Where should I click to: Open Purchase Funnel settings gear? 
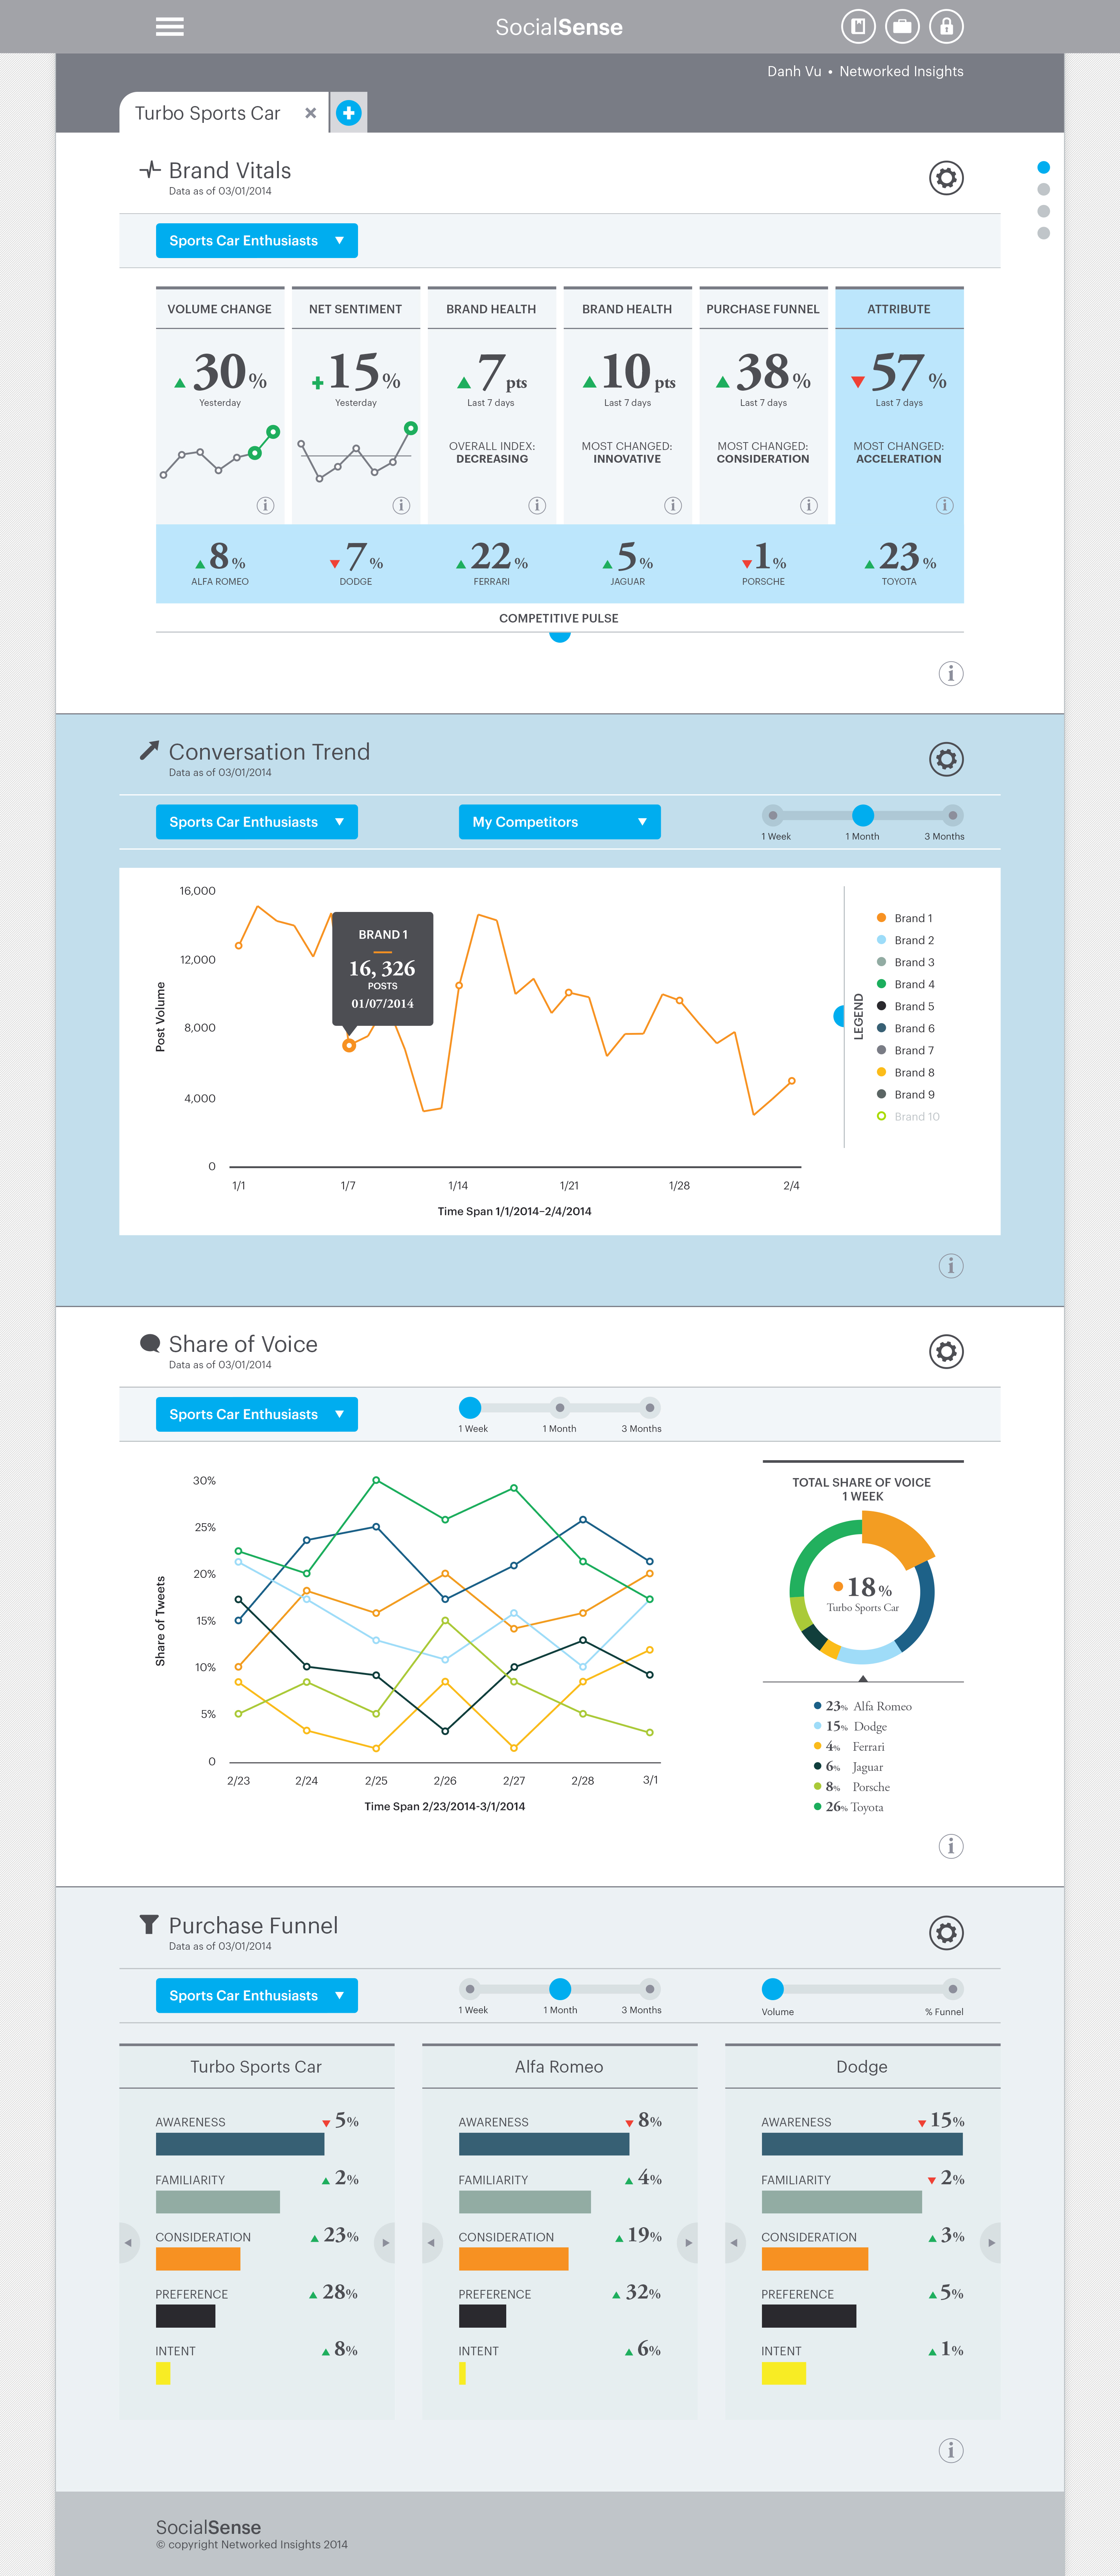click(946, 1932)
